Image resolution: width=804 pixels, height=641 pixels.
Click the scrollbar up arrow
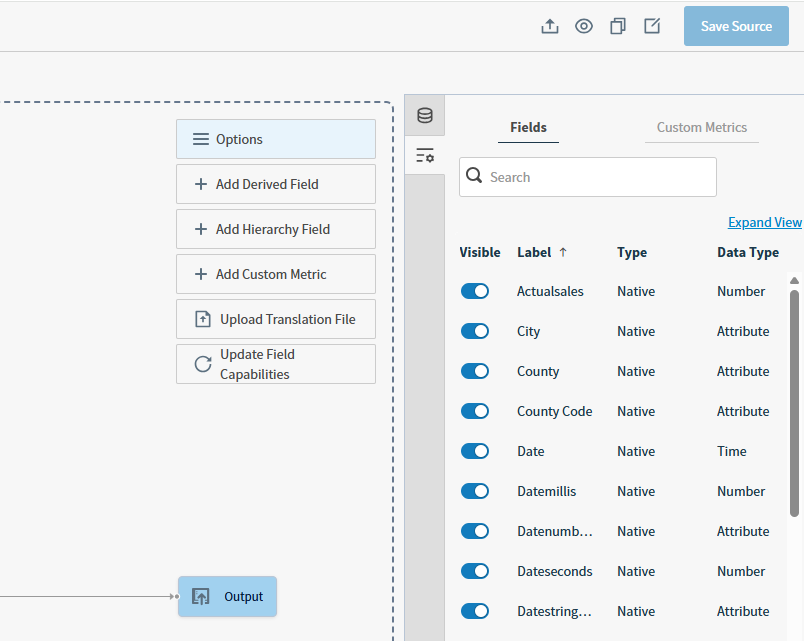click(x=794, y=281)
